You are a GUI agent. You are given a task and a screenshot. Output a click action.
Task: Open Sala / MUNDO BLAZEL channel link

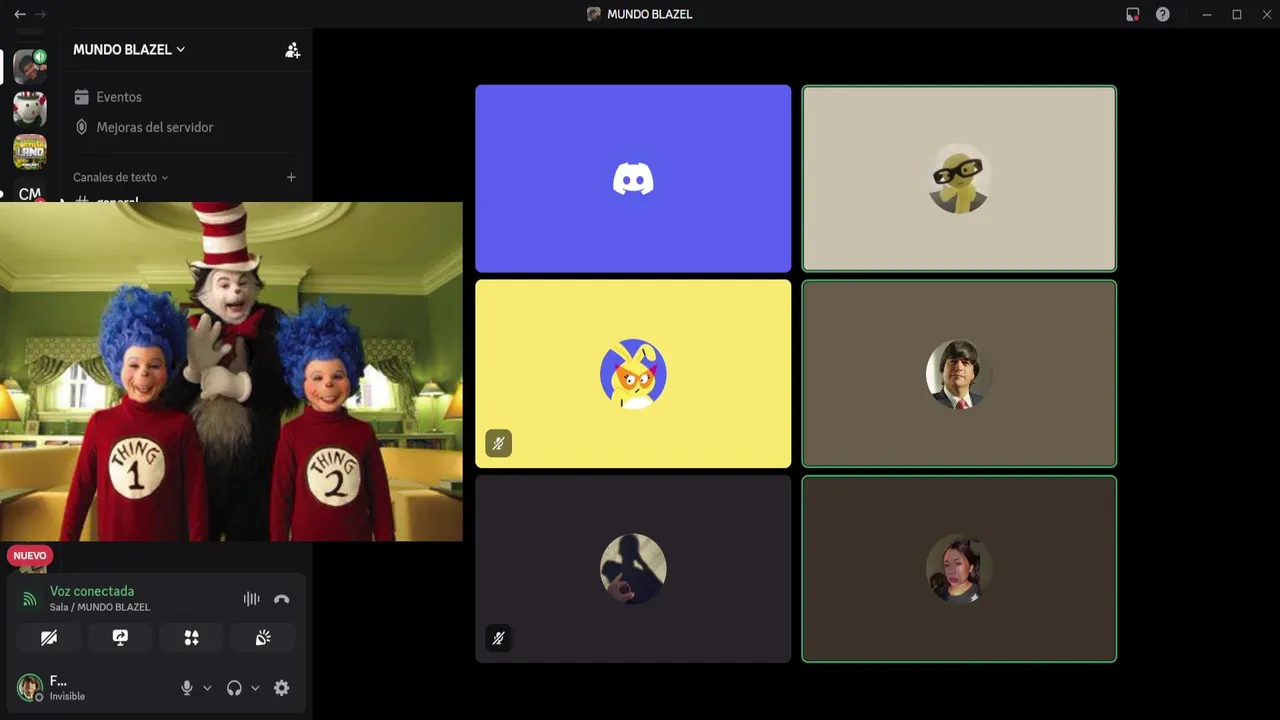pyautogui.click(x=100, y=607)
